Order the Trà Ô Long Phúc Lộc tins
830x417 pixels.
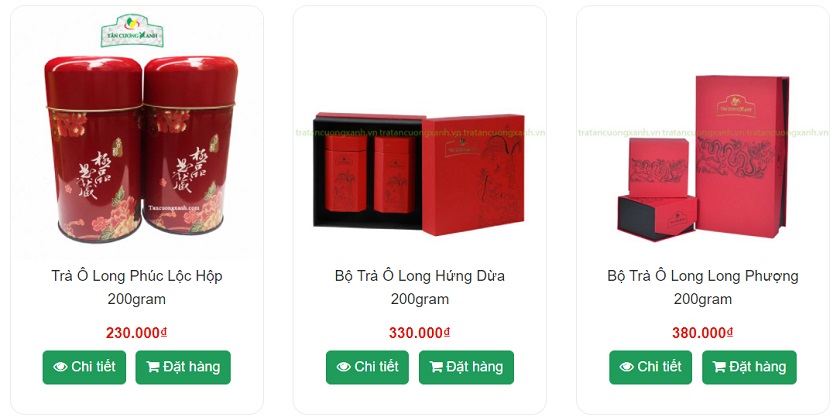pyautogui.click(x=183, y=367)
